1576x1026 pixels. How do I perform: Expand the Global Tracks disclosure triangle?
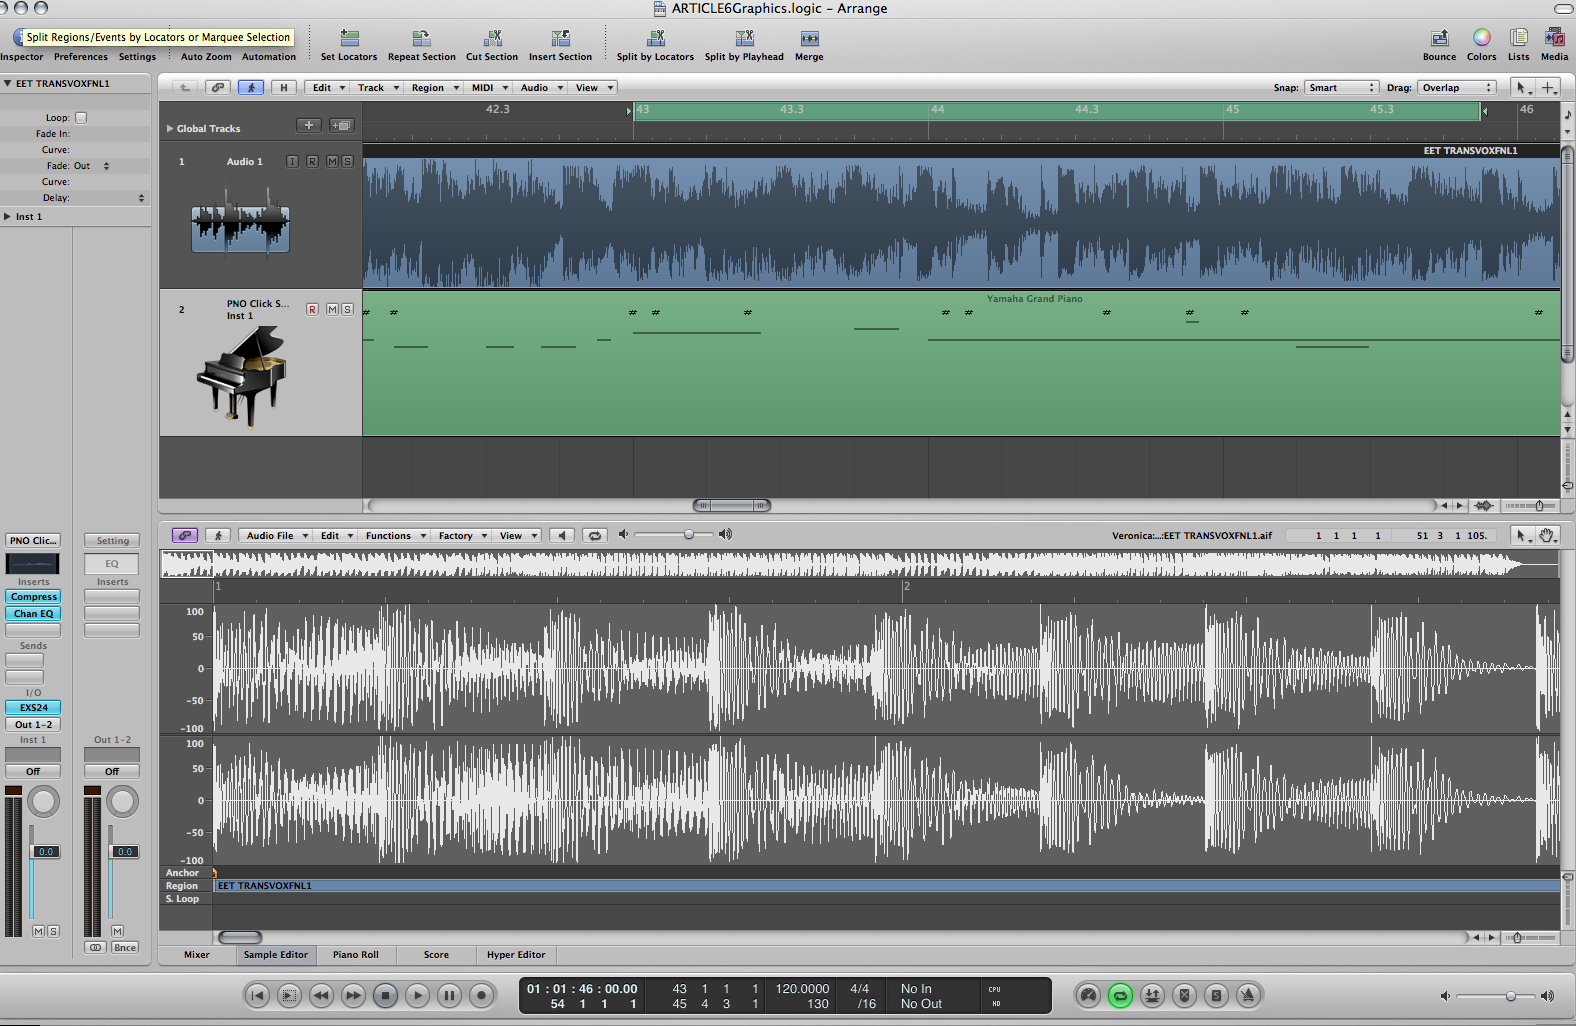pyautogui.click(x=170, y=128)
